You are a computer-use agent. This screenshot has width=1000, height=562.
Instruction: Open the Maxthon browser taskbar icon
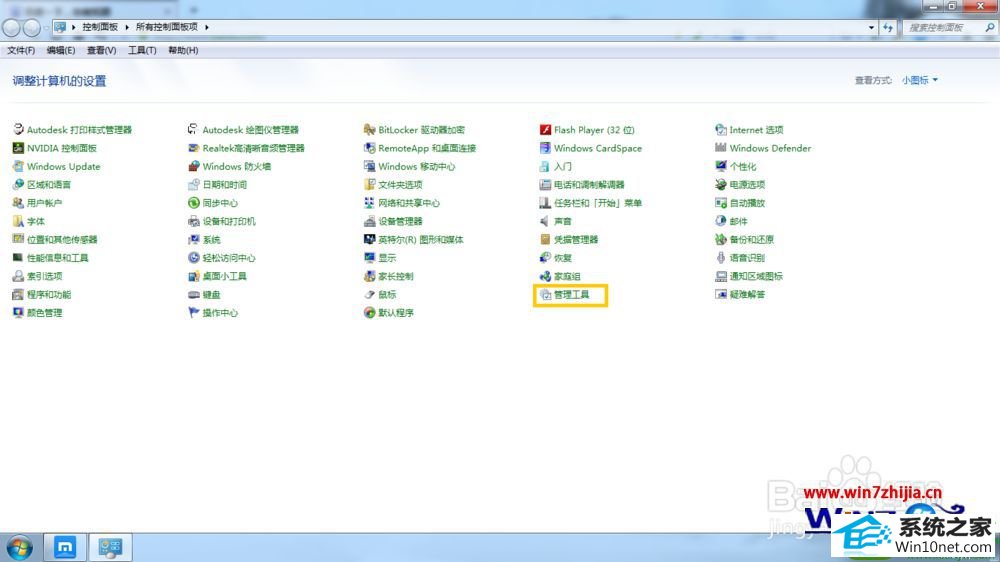point(64,547)
